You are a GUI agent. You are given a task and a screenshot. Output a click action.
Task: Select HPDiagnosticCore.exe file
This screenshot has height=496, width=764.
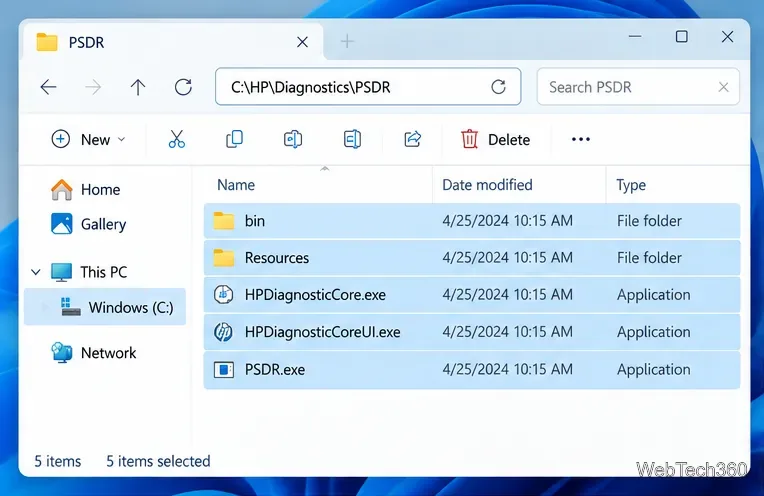(x=472, y=295)
